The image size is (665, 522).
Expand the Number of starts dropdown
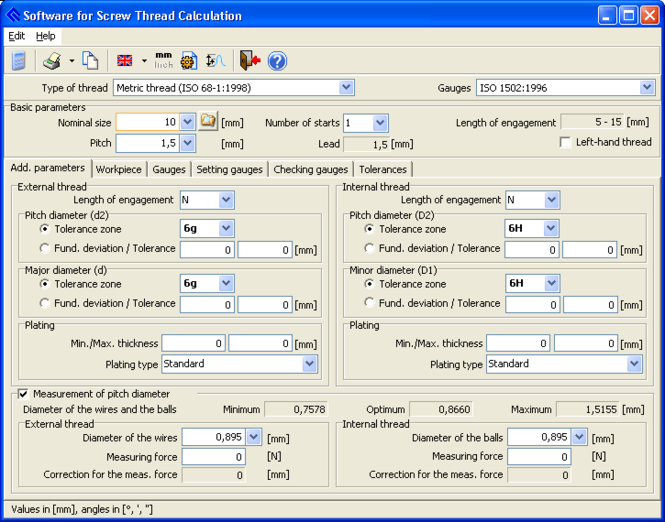point(380,123)
